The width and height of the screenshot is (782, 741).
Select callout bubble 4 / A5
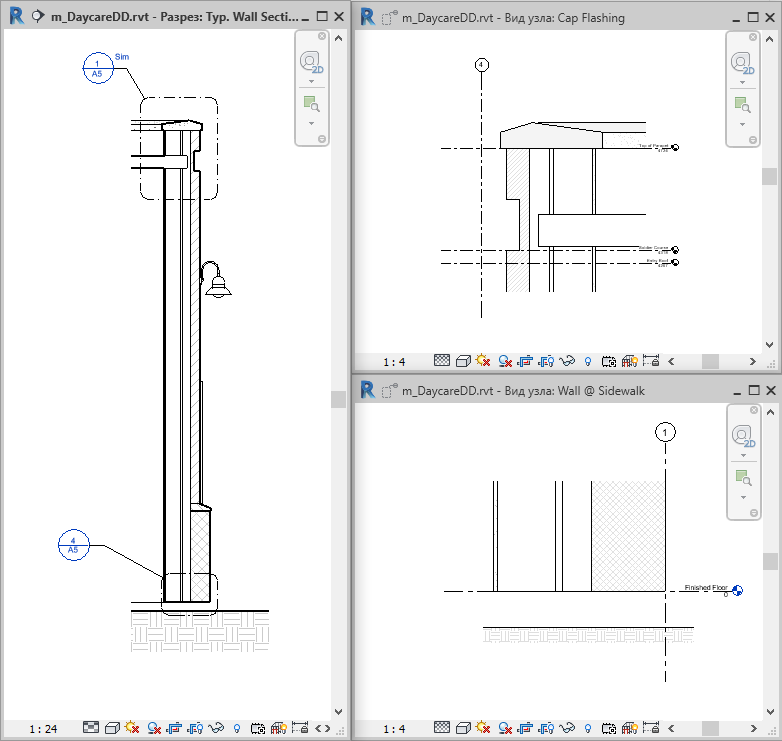click(x=74, y=545)
